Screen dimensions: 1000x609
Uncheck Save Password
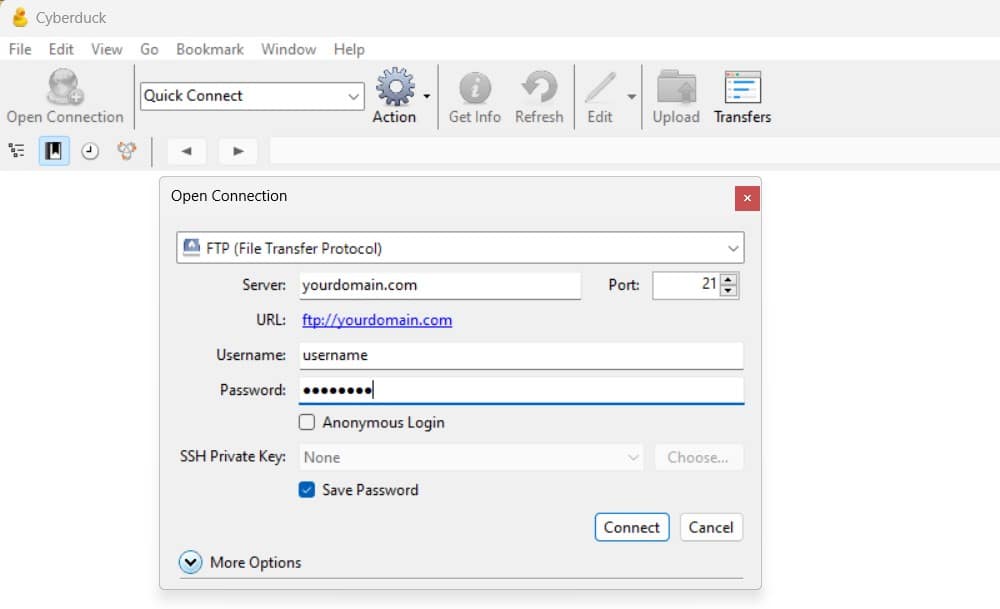[306, 490]
